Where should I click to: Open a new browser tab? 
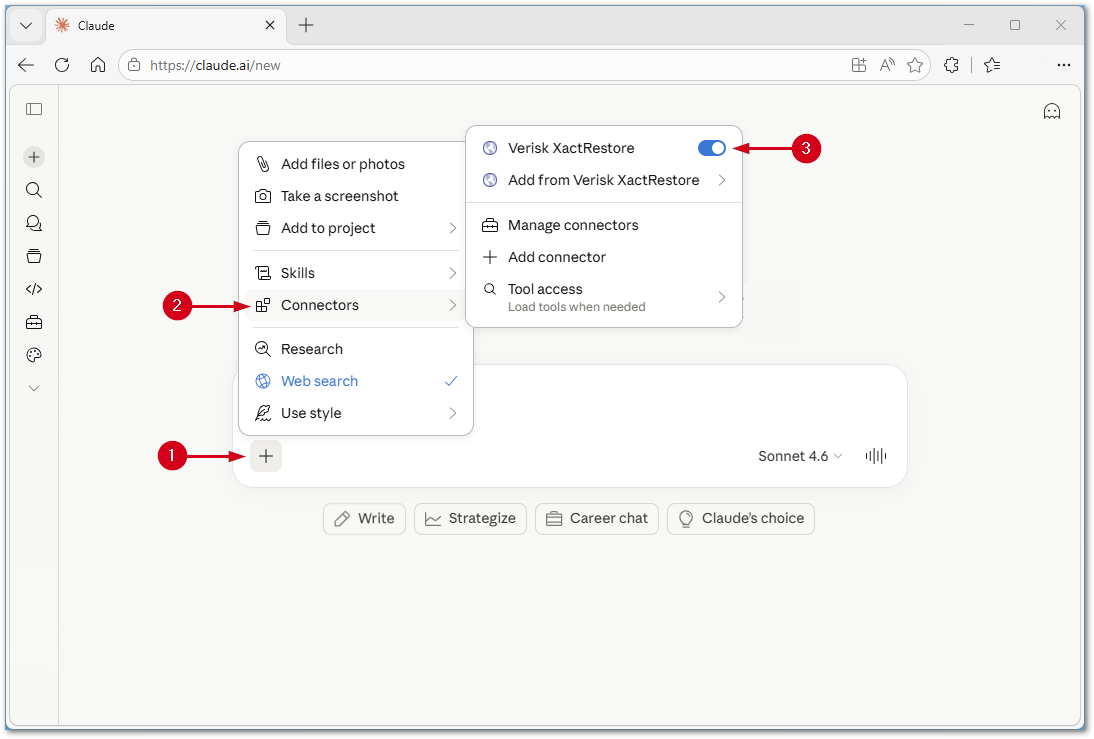click(306, 25)
